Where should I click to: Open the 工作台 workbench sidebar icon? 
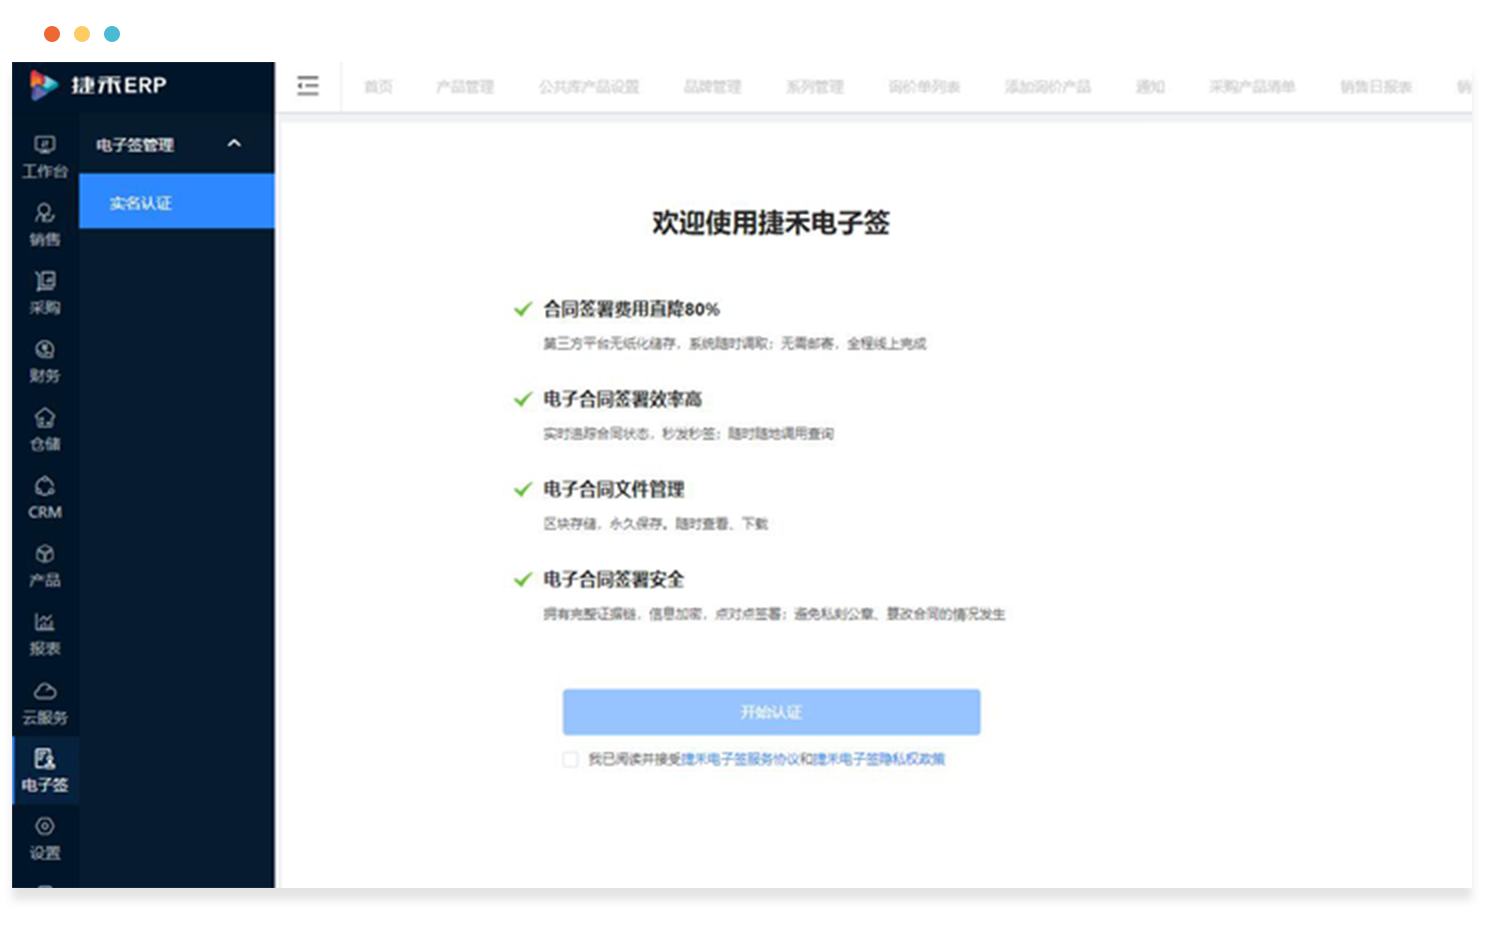(45, 157)
